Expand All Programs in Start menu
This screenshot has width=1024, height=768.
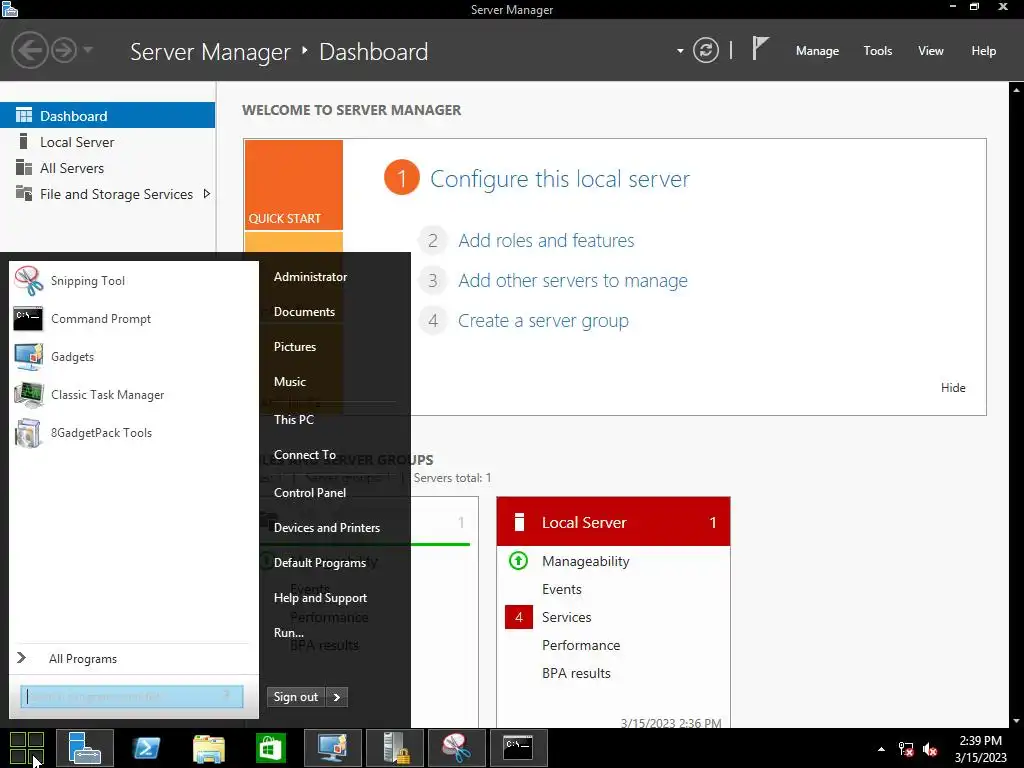(x=134, y=658)
